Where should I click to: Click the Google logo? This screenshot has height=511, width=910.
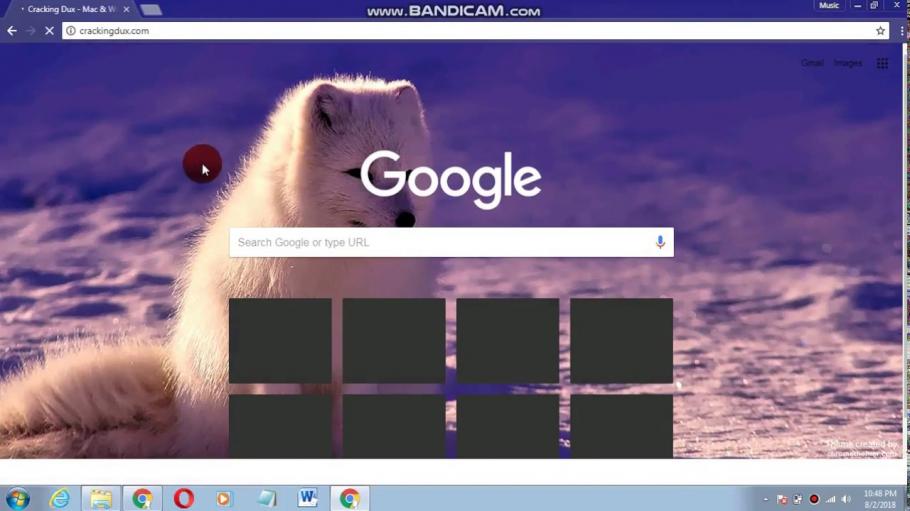tap(451, 179)
